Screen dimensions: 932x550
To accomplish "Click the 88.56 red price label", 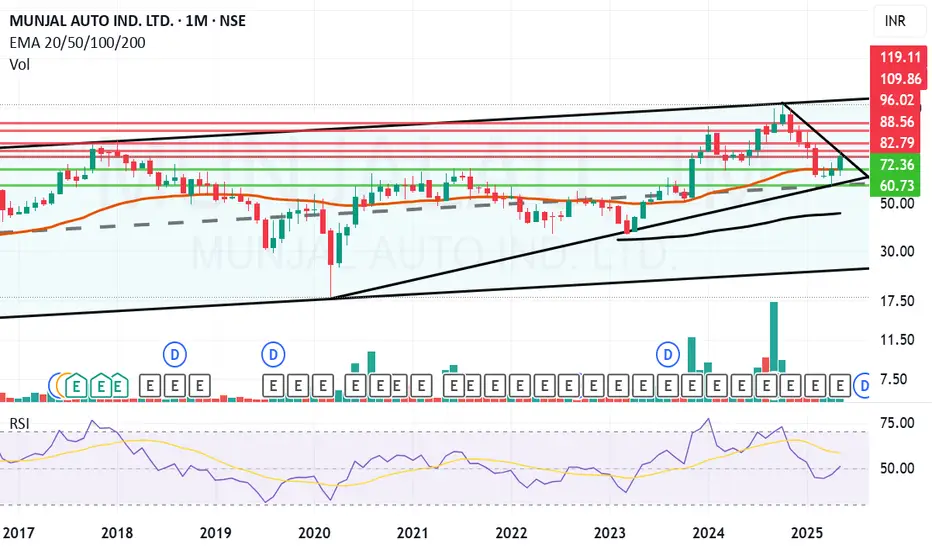I will point(896,121).
